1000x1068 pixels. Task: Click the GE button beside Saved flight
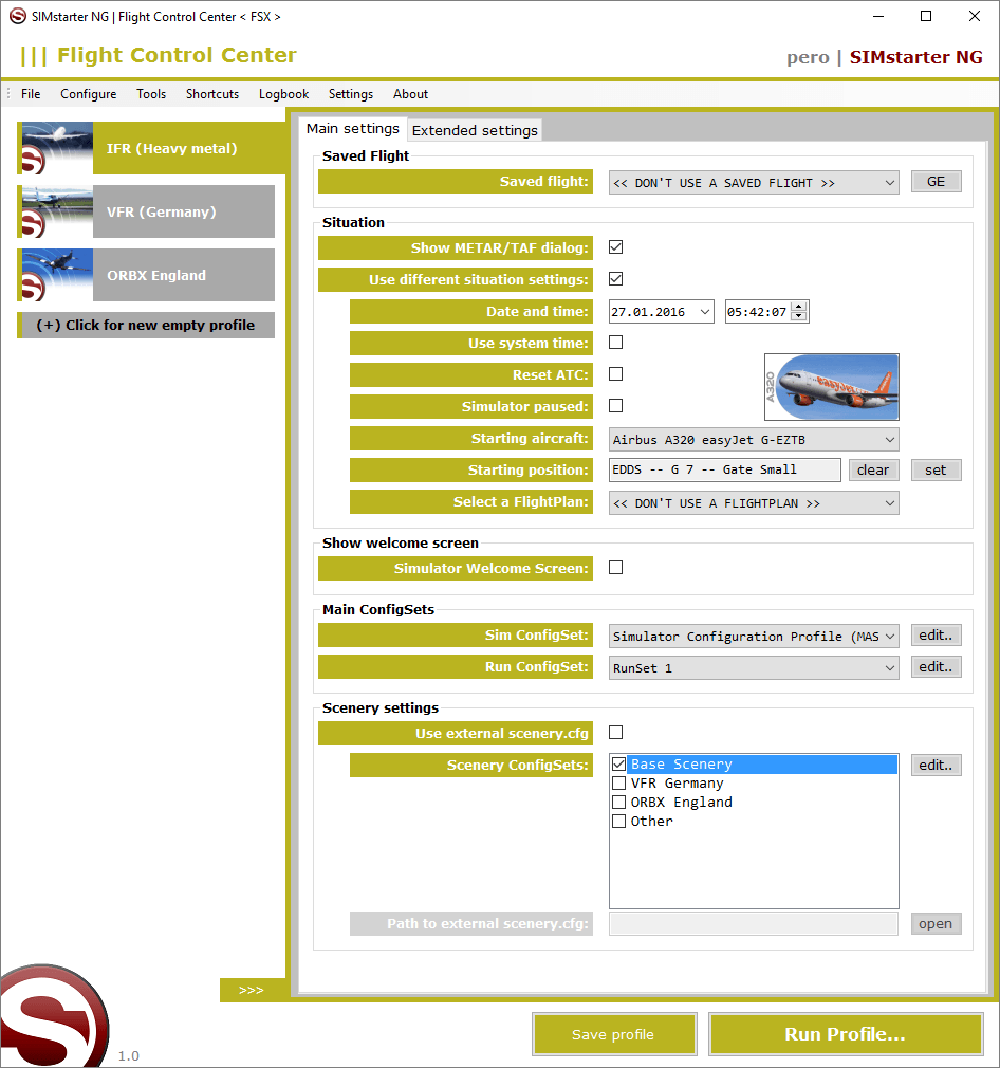pos(936,182)
